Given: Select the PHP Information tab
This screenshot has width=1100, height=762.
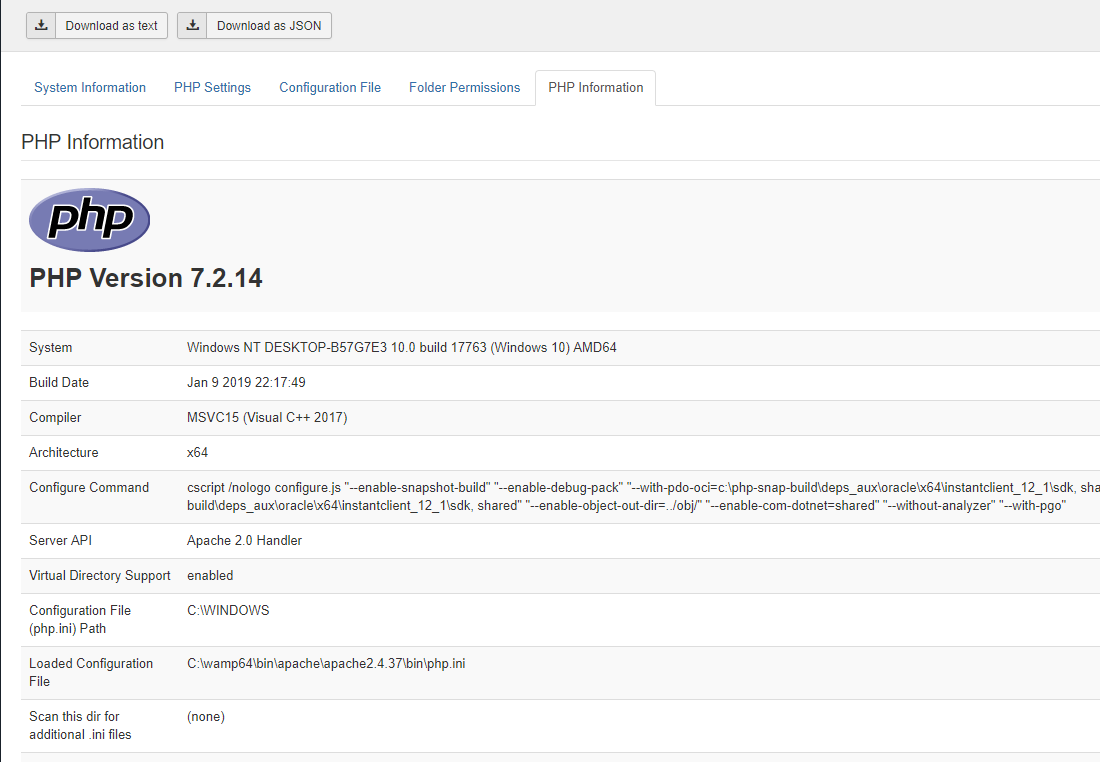Looking at the screenshot, I should click(595, 88).
